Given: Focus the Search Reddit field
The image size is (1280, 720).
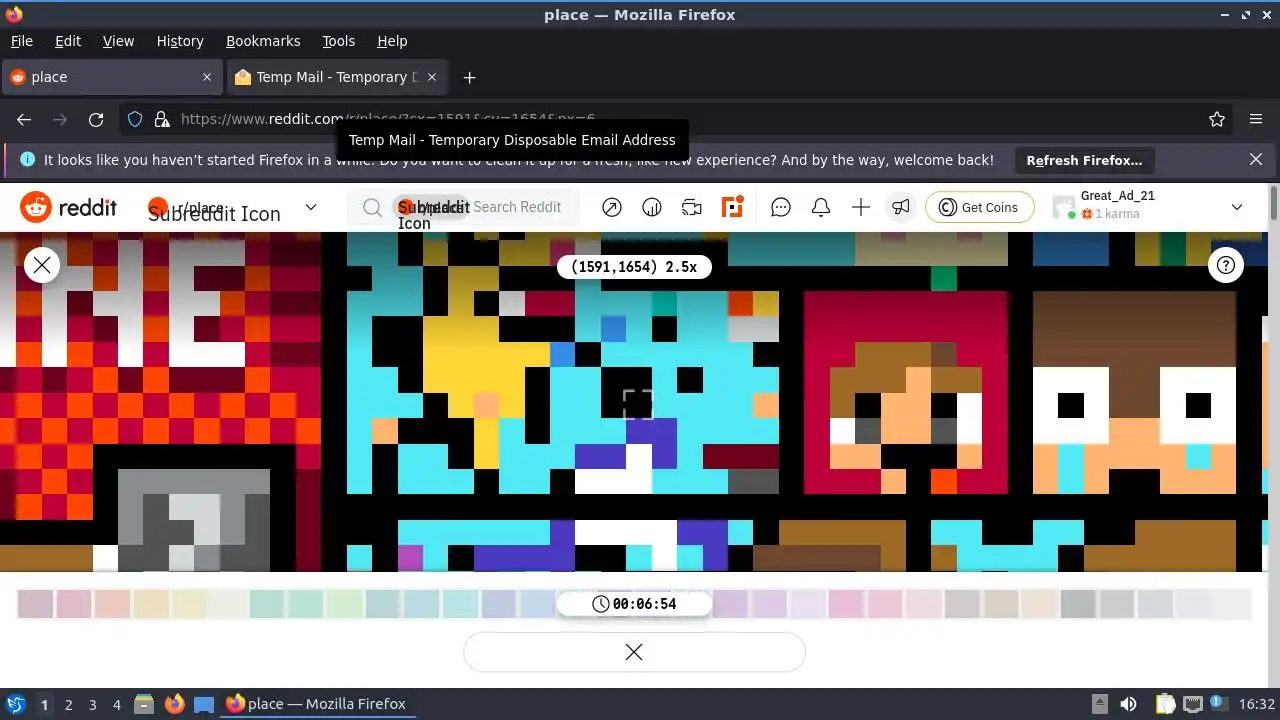Looking at the screenshot, I should click(x=463, y=207).
